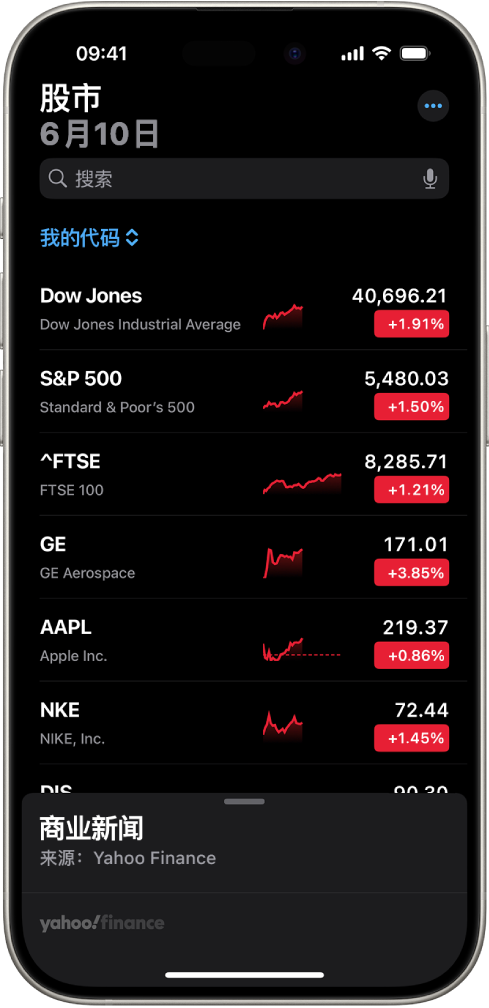489x1008 pixels.
Task: Tap the NKE mini price chart
Action: pyautogui.click(x=283, y=726)
